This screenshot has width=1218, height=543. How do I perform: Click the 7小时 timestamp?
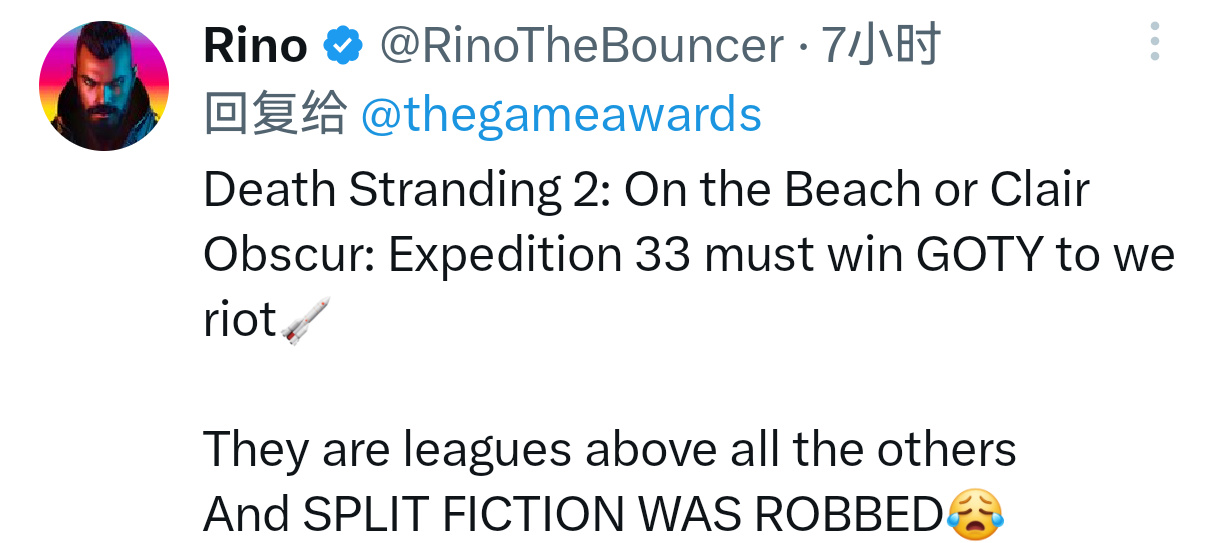coord(881,45)
